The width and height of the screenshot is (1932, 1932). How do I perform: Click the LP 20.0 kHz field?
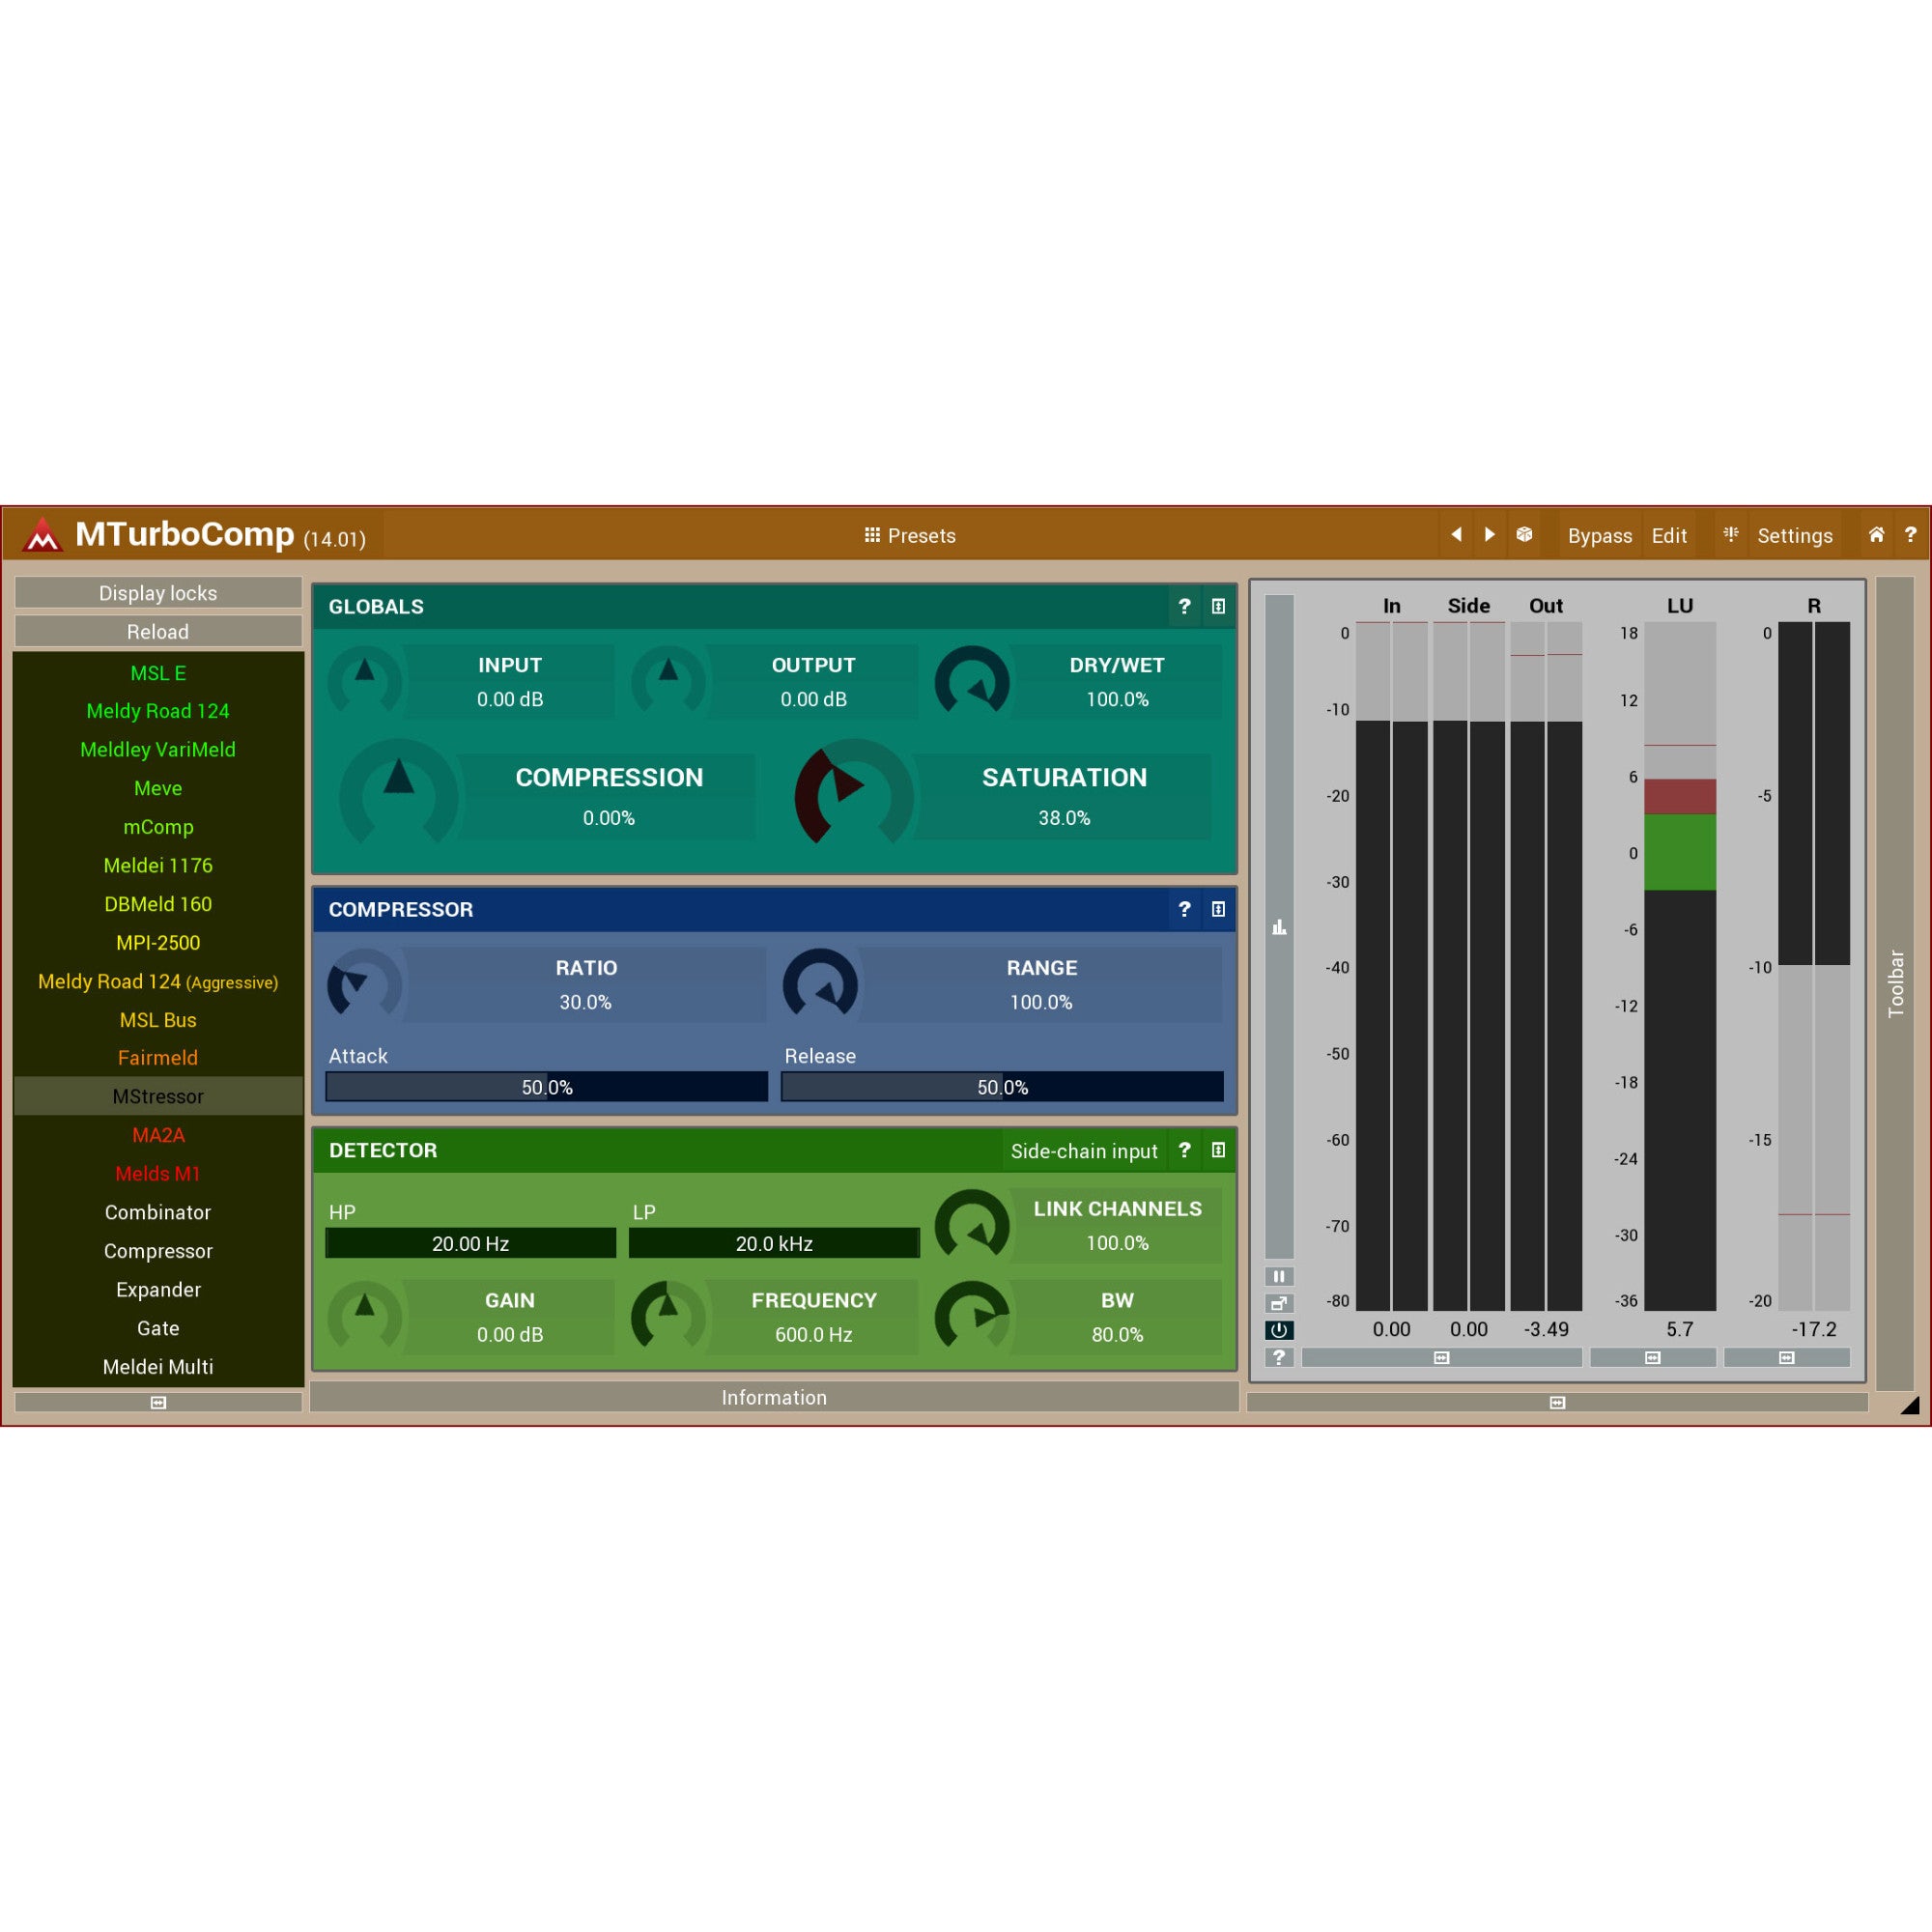tap(774, 1243)
